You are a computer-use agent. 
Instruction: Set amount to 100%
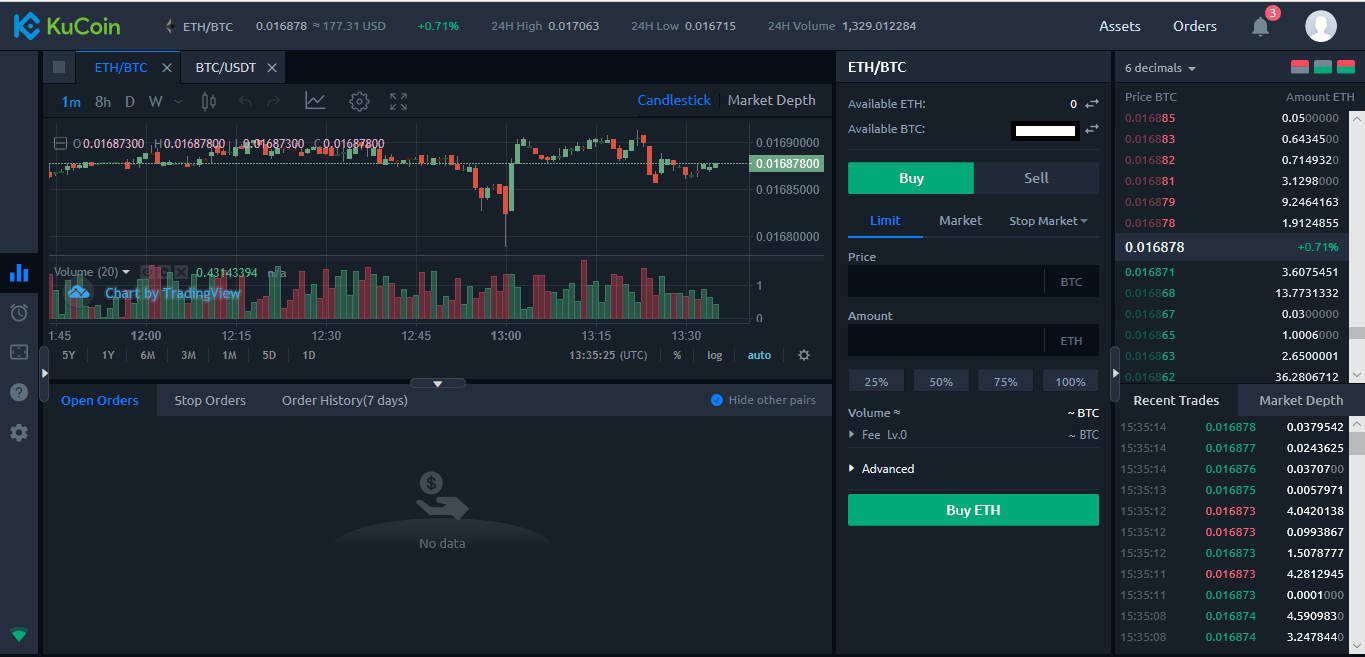(1070, 381)
